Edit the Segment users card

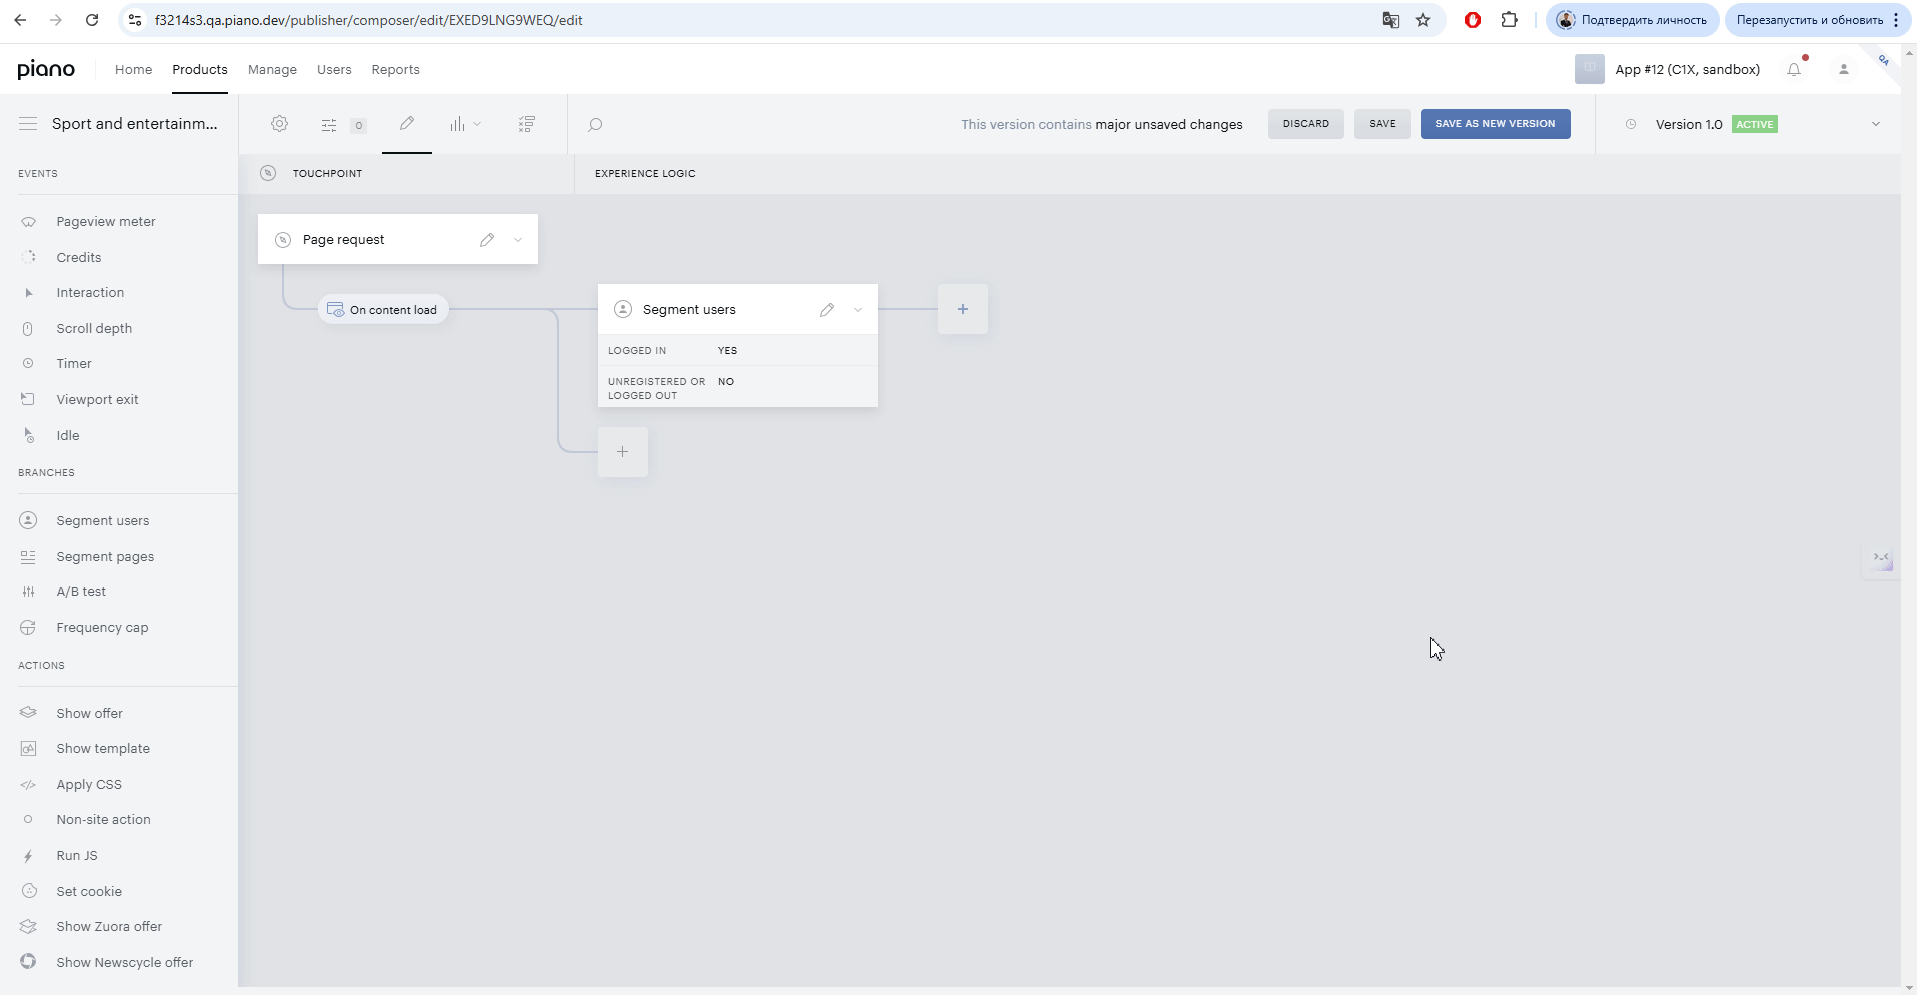coord(827,310)
